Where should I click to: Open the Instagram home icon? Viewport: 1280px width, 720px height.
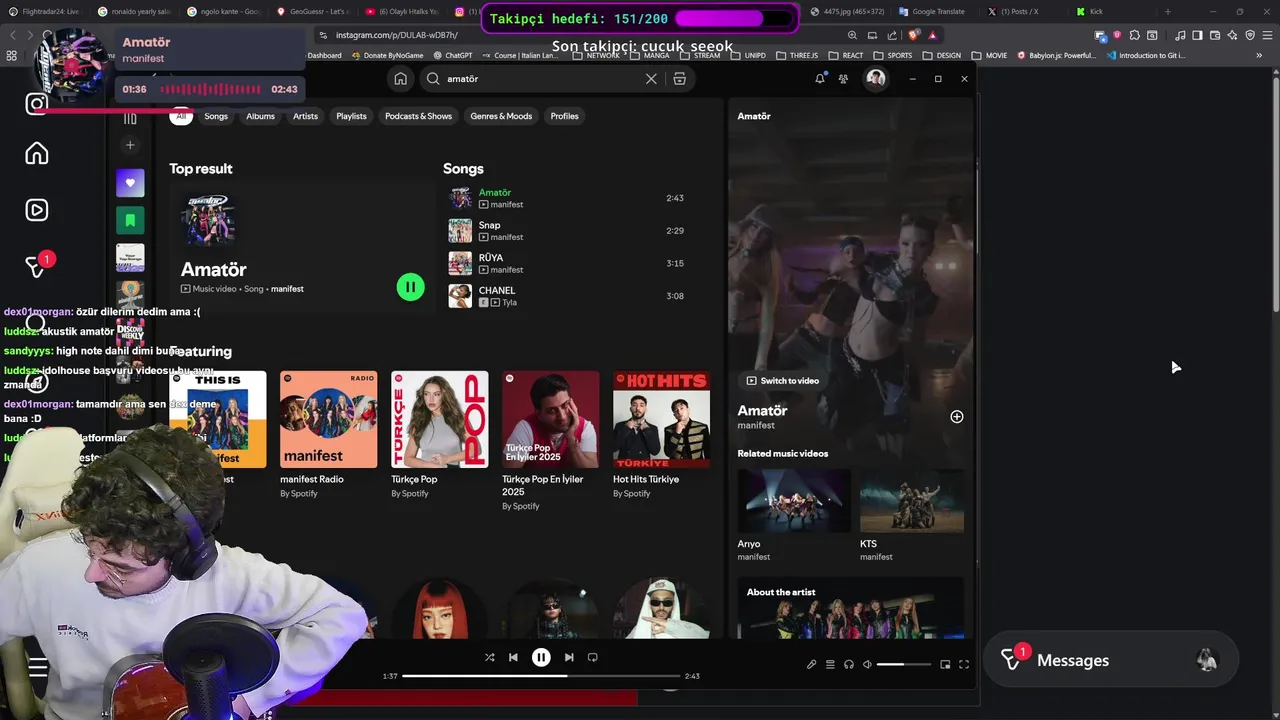tap(37, 153)
